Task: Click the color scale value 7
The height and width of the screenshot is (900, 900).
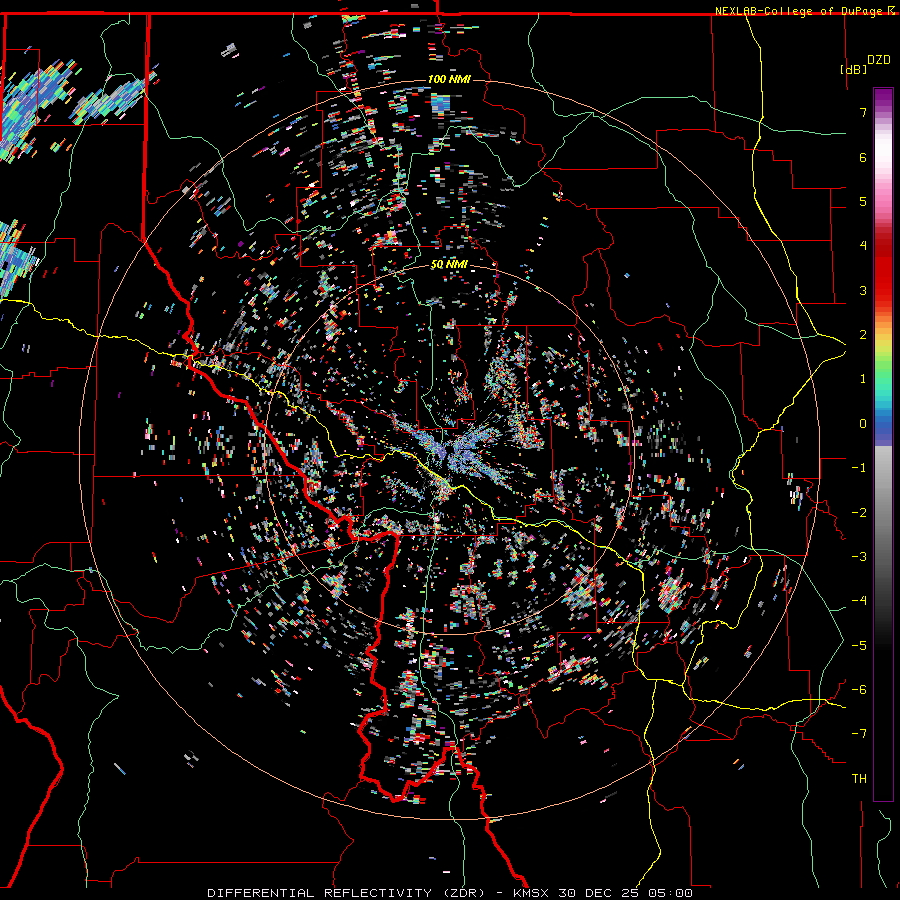Action: [863, 112]
